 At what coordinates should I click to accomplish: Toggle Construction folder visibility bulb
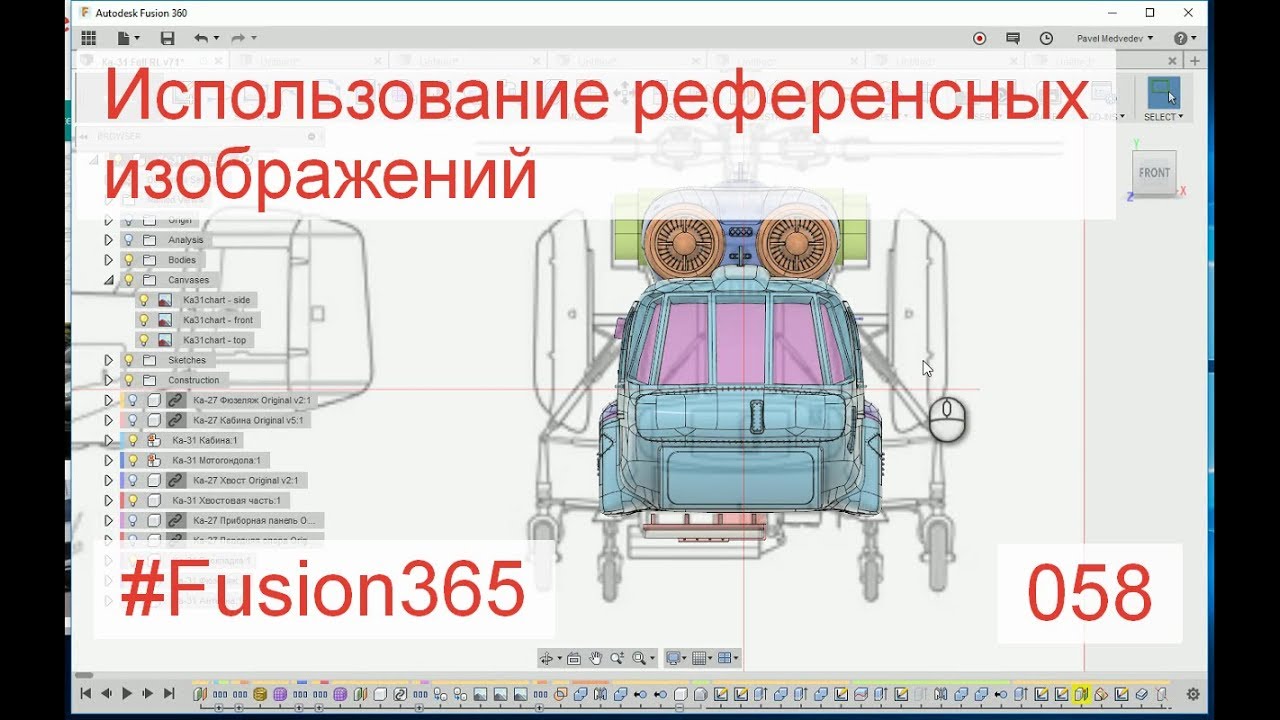[129, 380]
